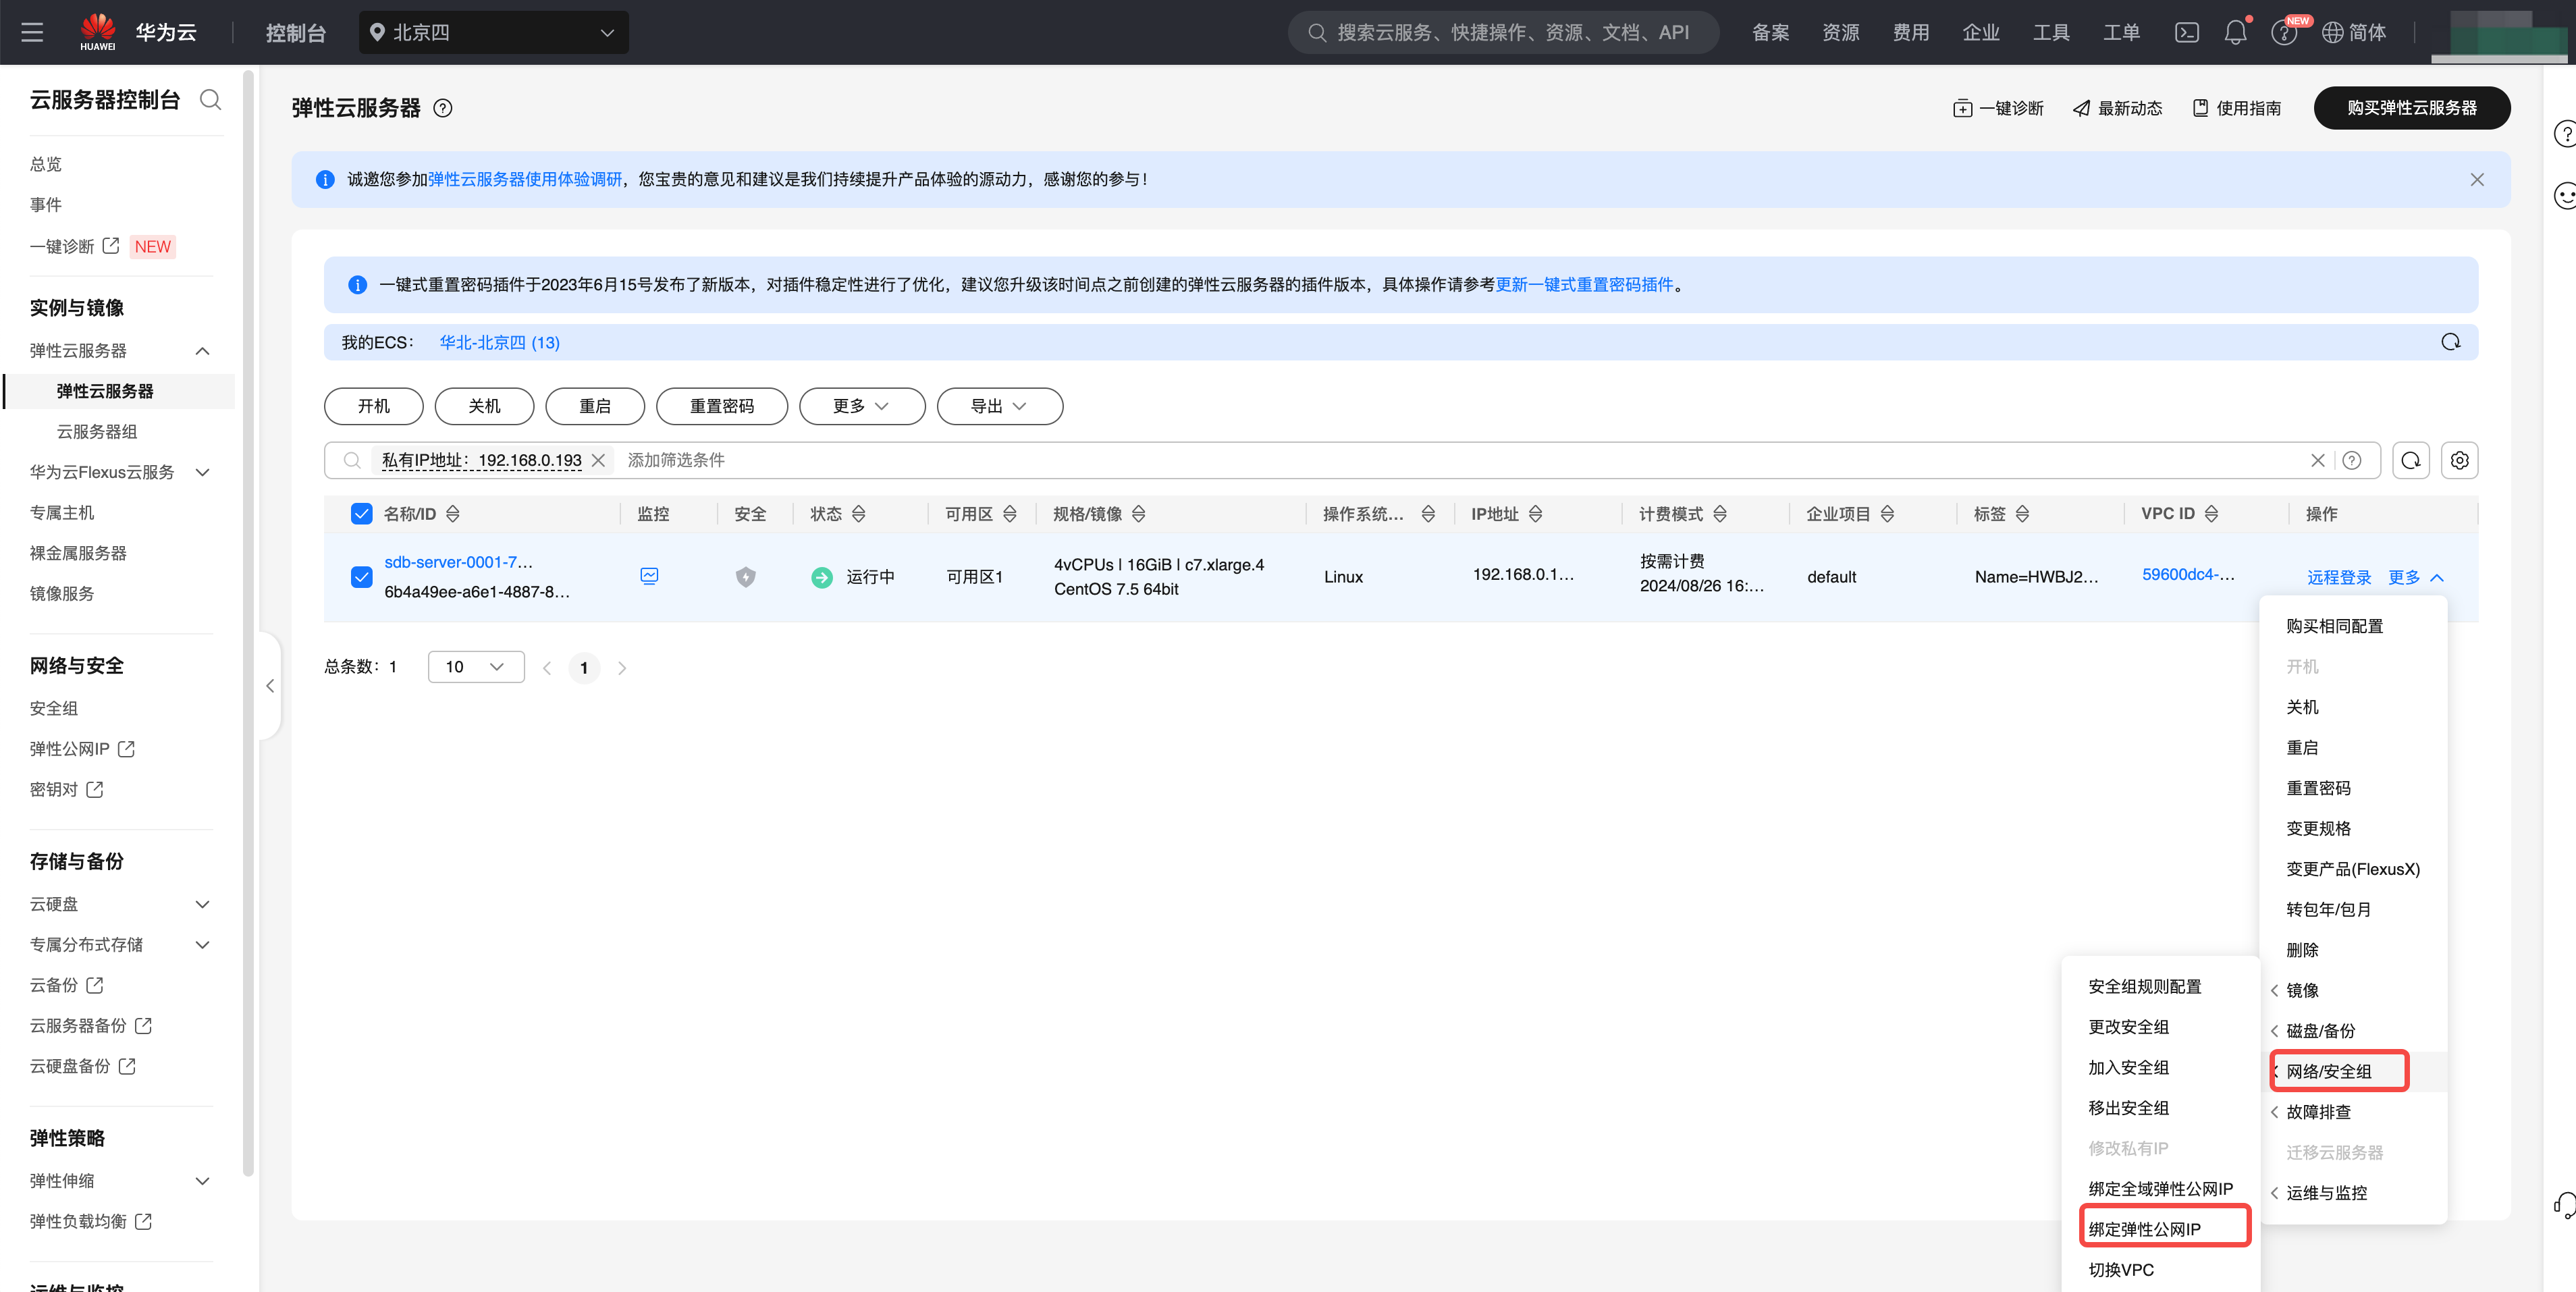Image resolution: width=2576 pixels, height=1292 pixels.
Task: Go to the previous page arrow
Action: 547,668
